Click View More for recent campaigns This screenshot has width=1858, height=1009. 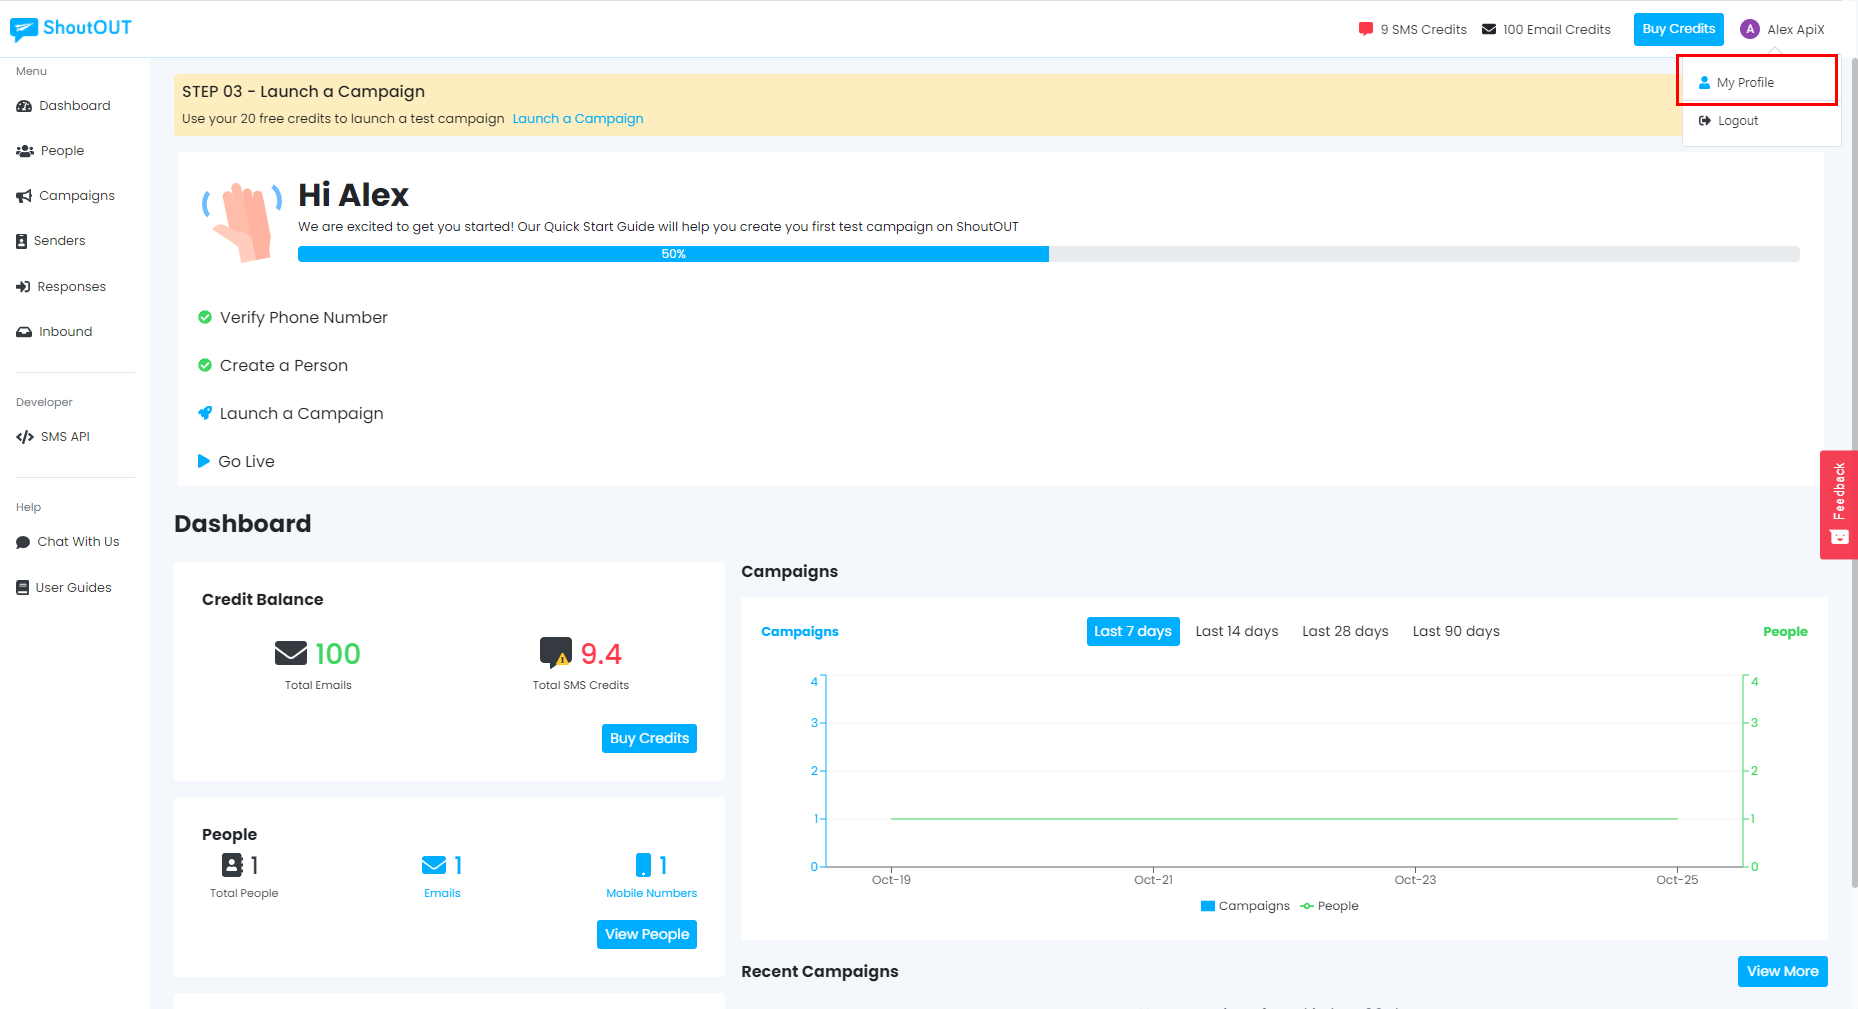click(1782, 971)
